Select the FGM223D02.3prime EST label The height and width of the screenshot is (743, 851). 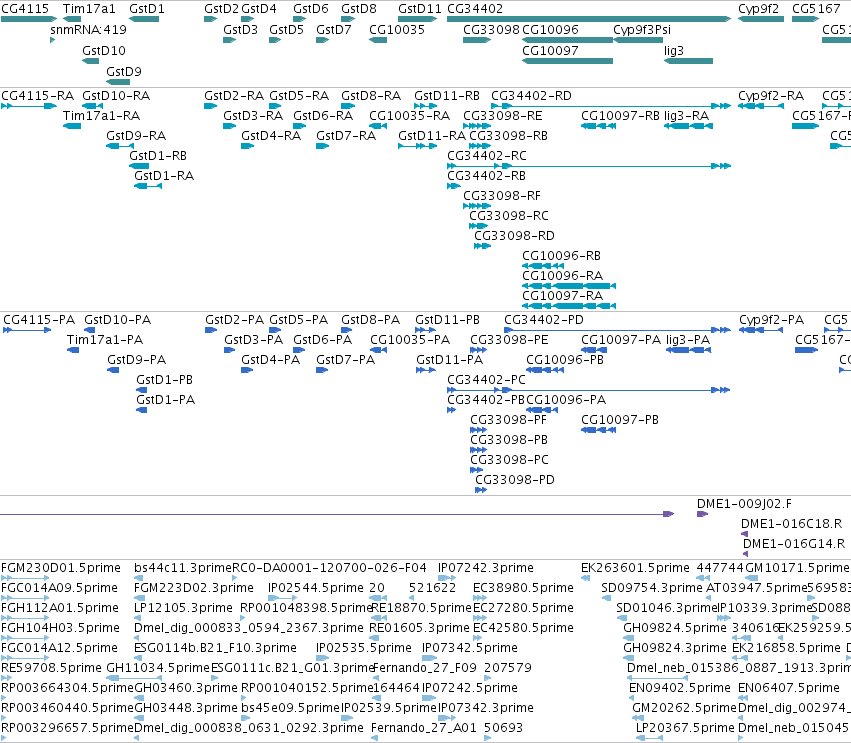(x=194, y=588)
